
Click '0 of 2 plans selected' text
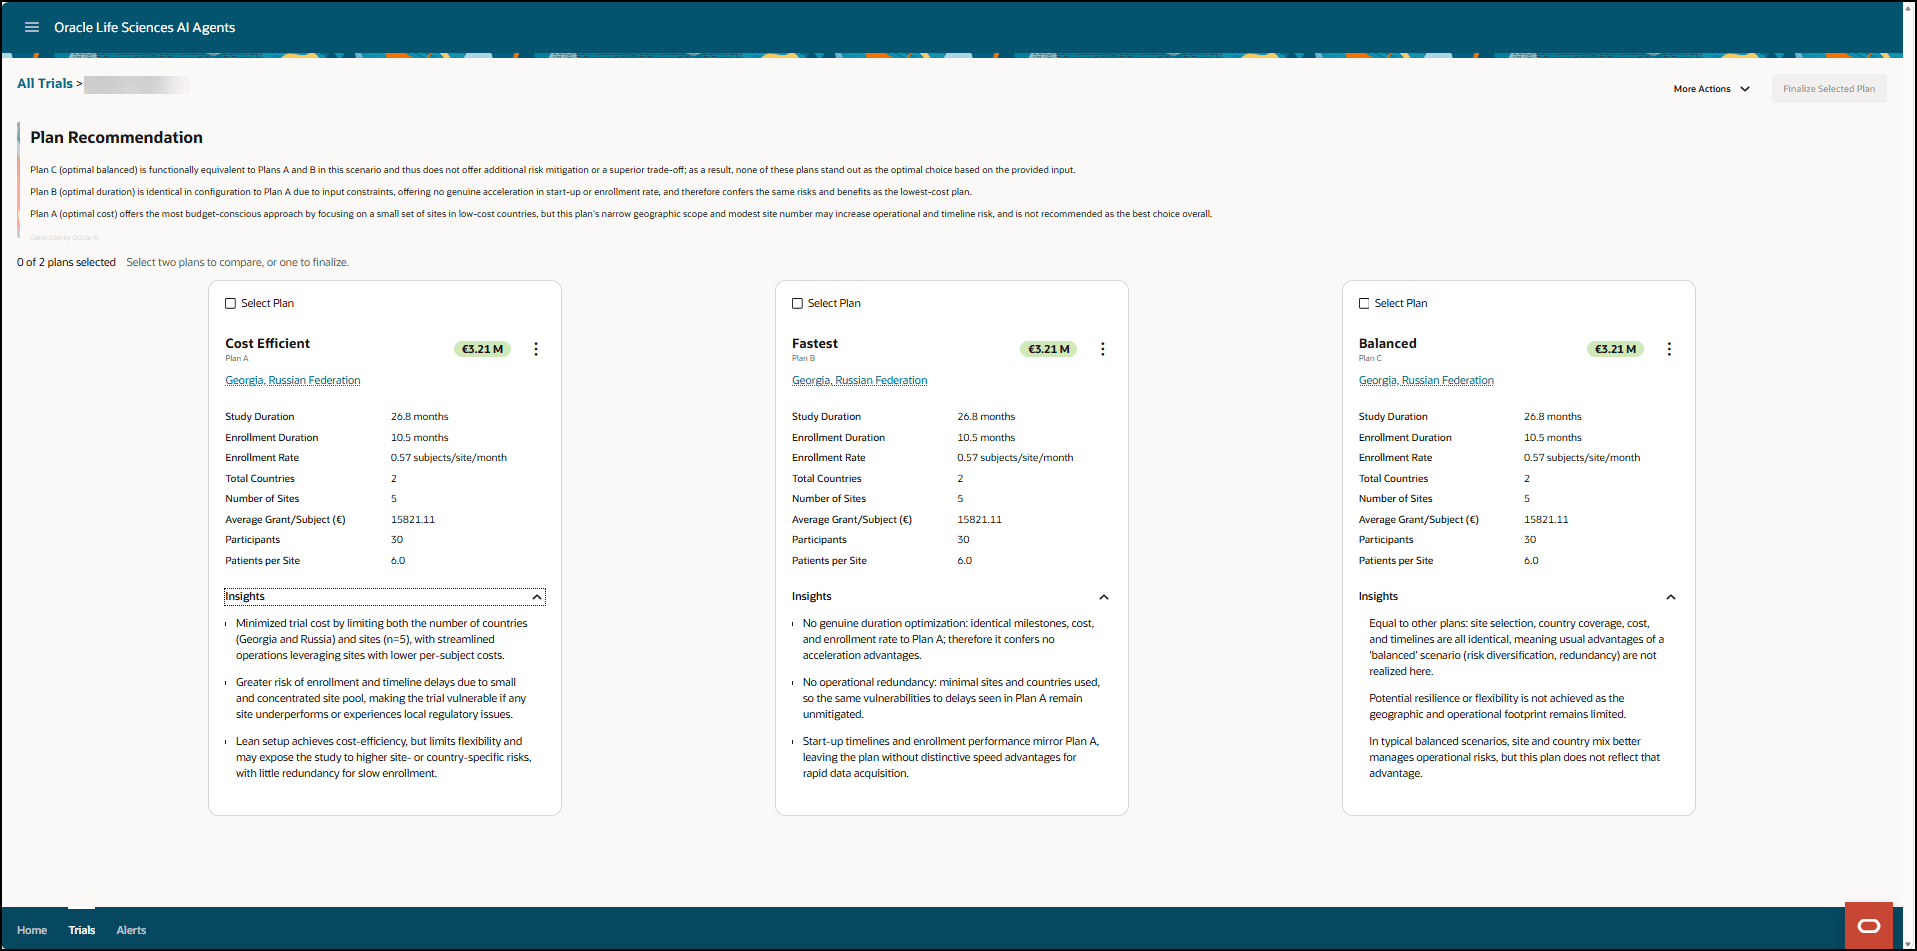pyautogui.click(x=66, y=263)
